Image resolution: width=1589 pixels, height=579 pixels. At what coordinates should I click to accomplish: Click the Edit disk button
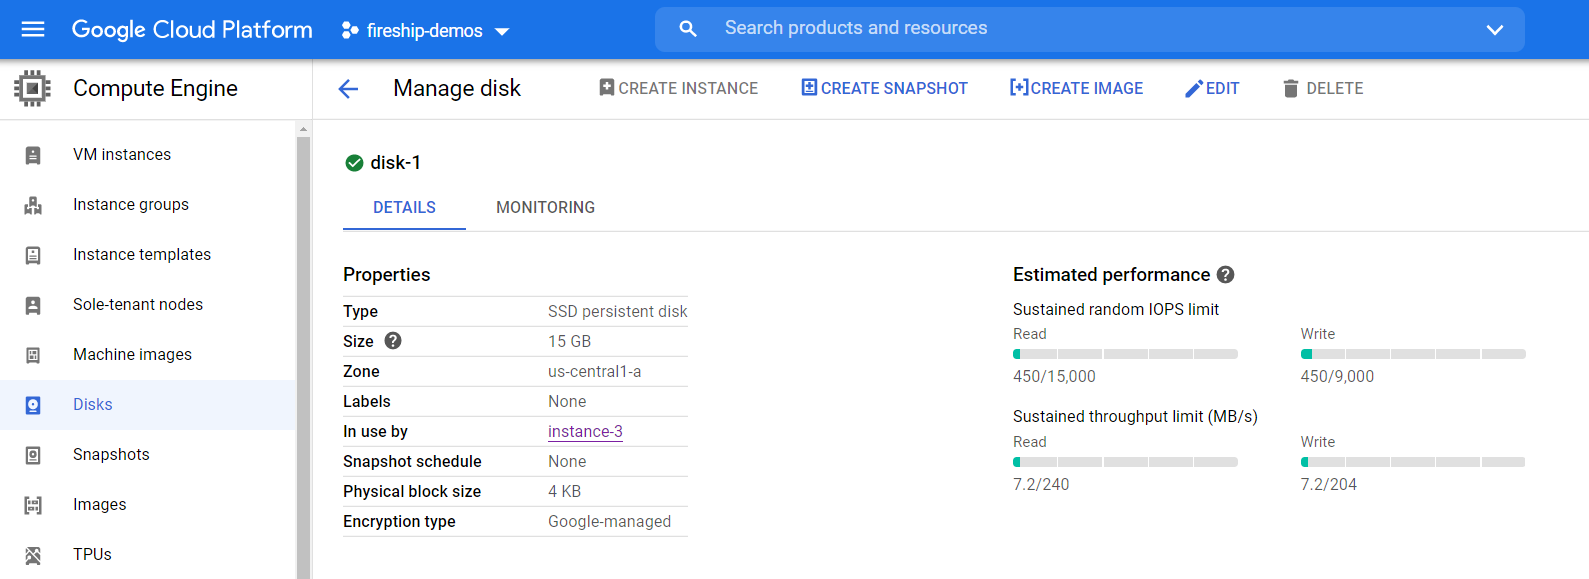click(1212, 89)
